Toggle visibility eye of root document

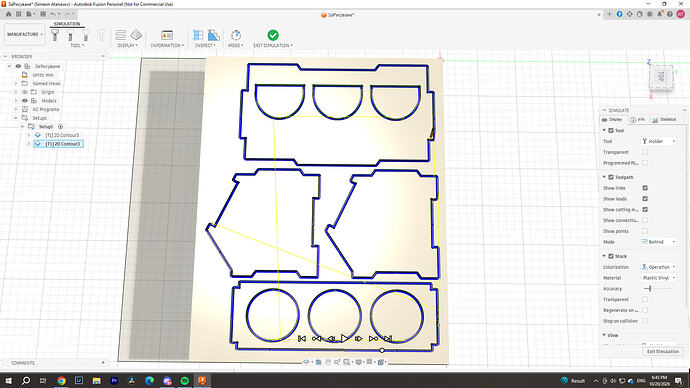click(18, 66)
